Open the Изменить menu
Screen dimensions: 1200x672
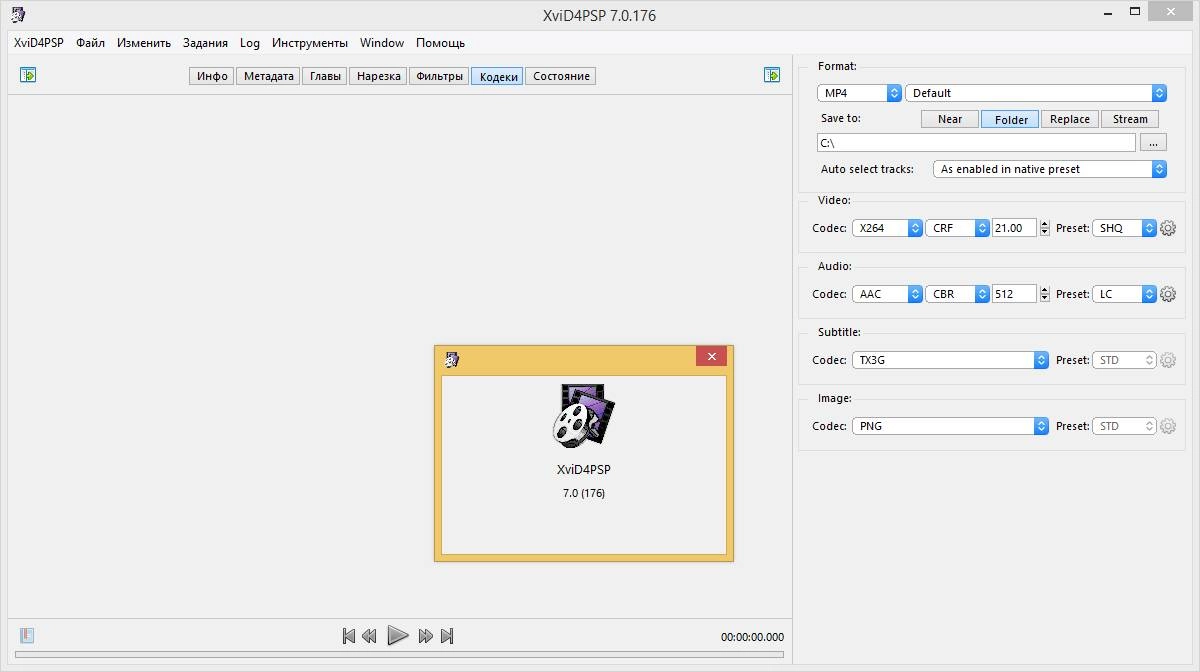[x=144, y=43]
